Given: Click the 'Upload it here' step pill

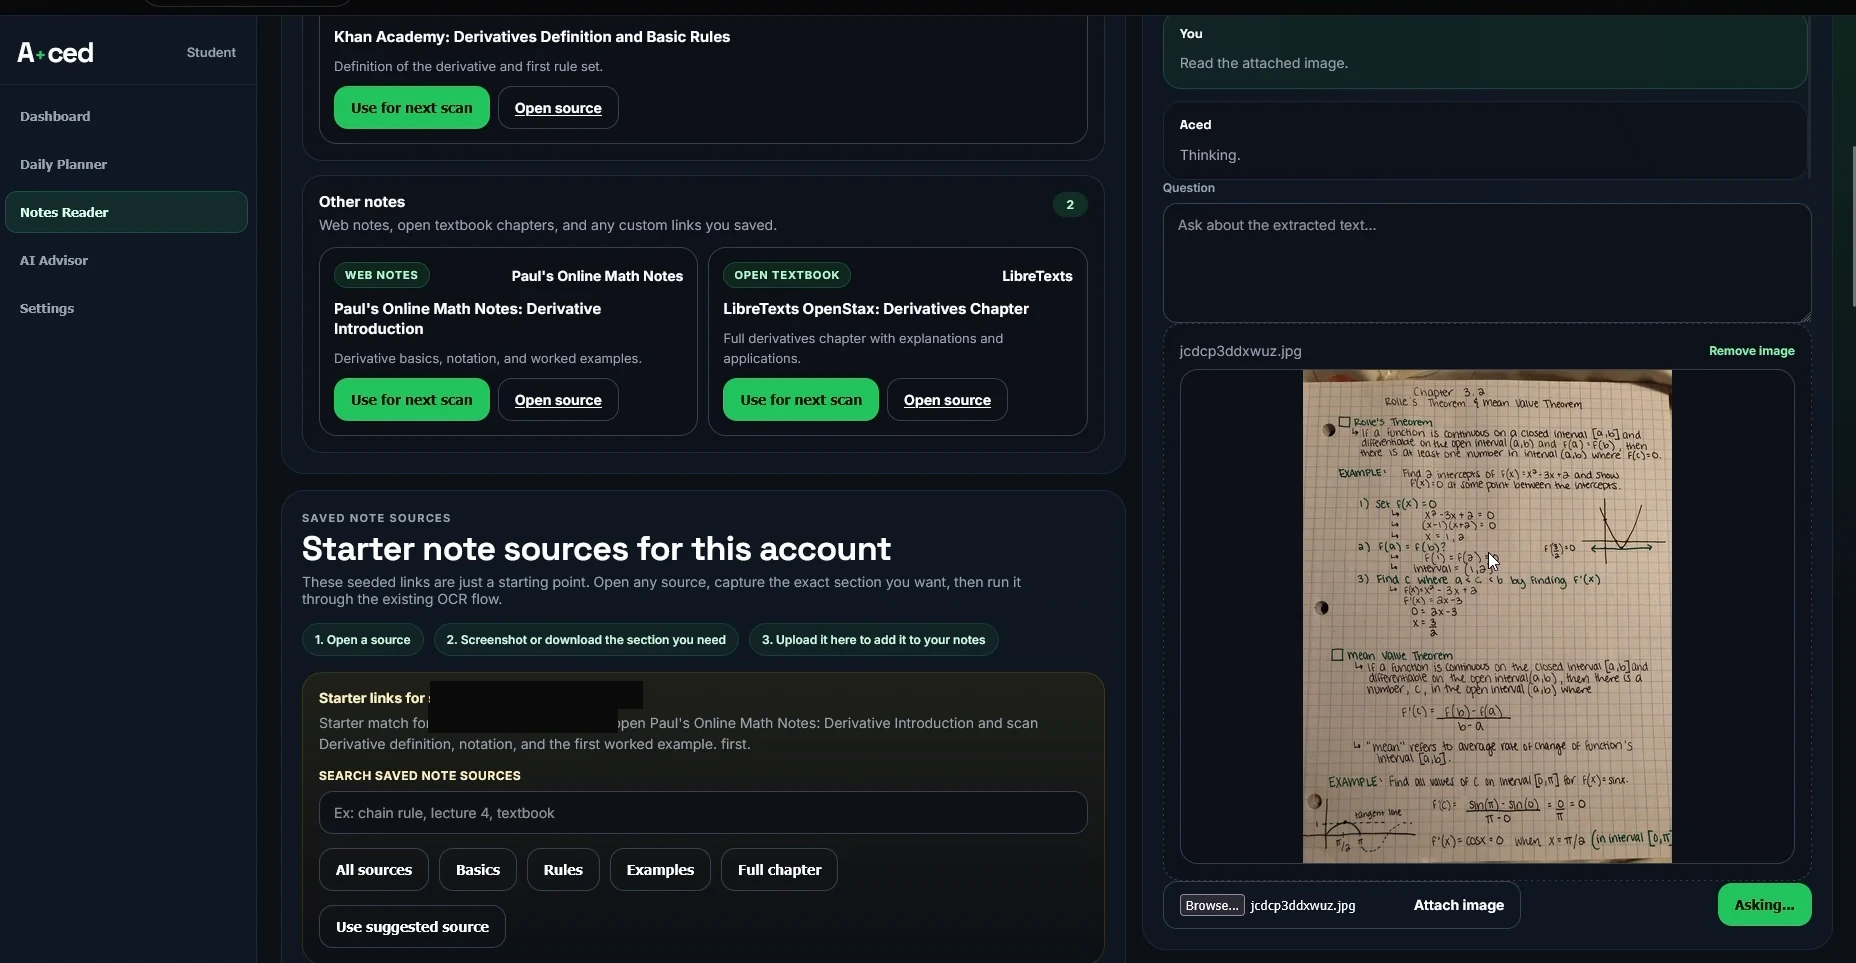Looking at the screenshot, I should [x=874, y=640].
